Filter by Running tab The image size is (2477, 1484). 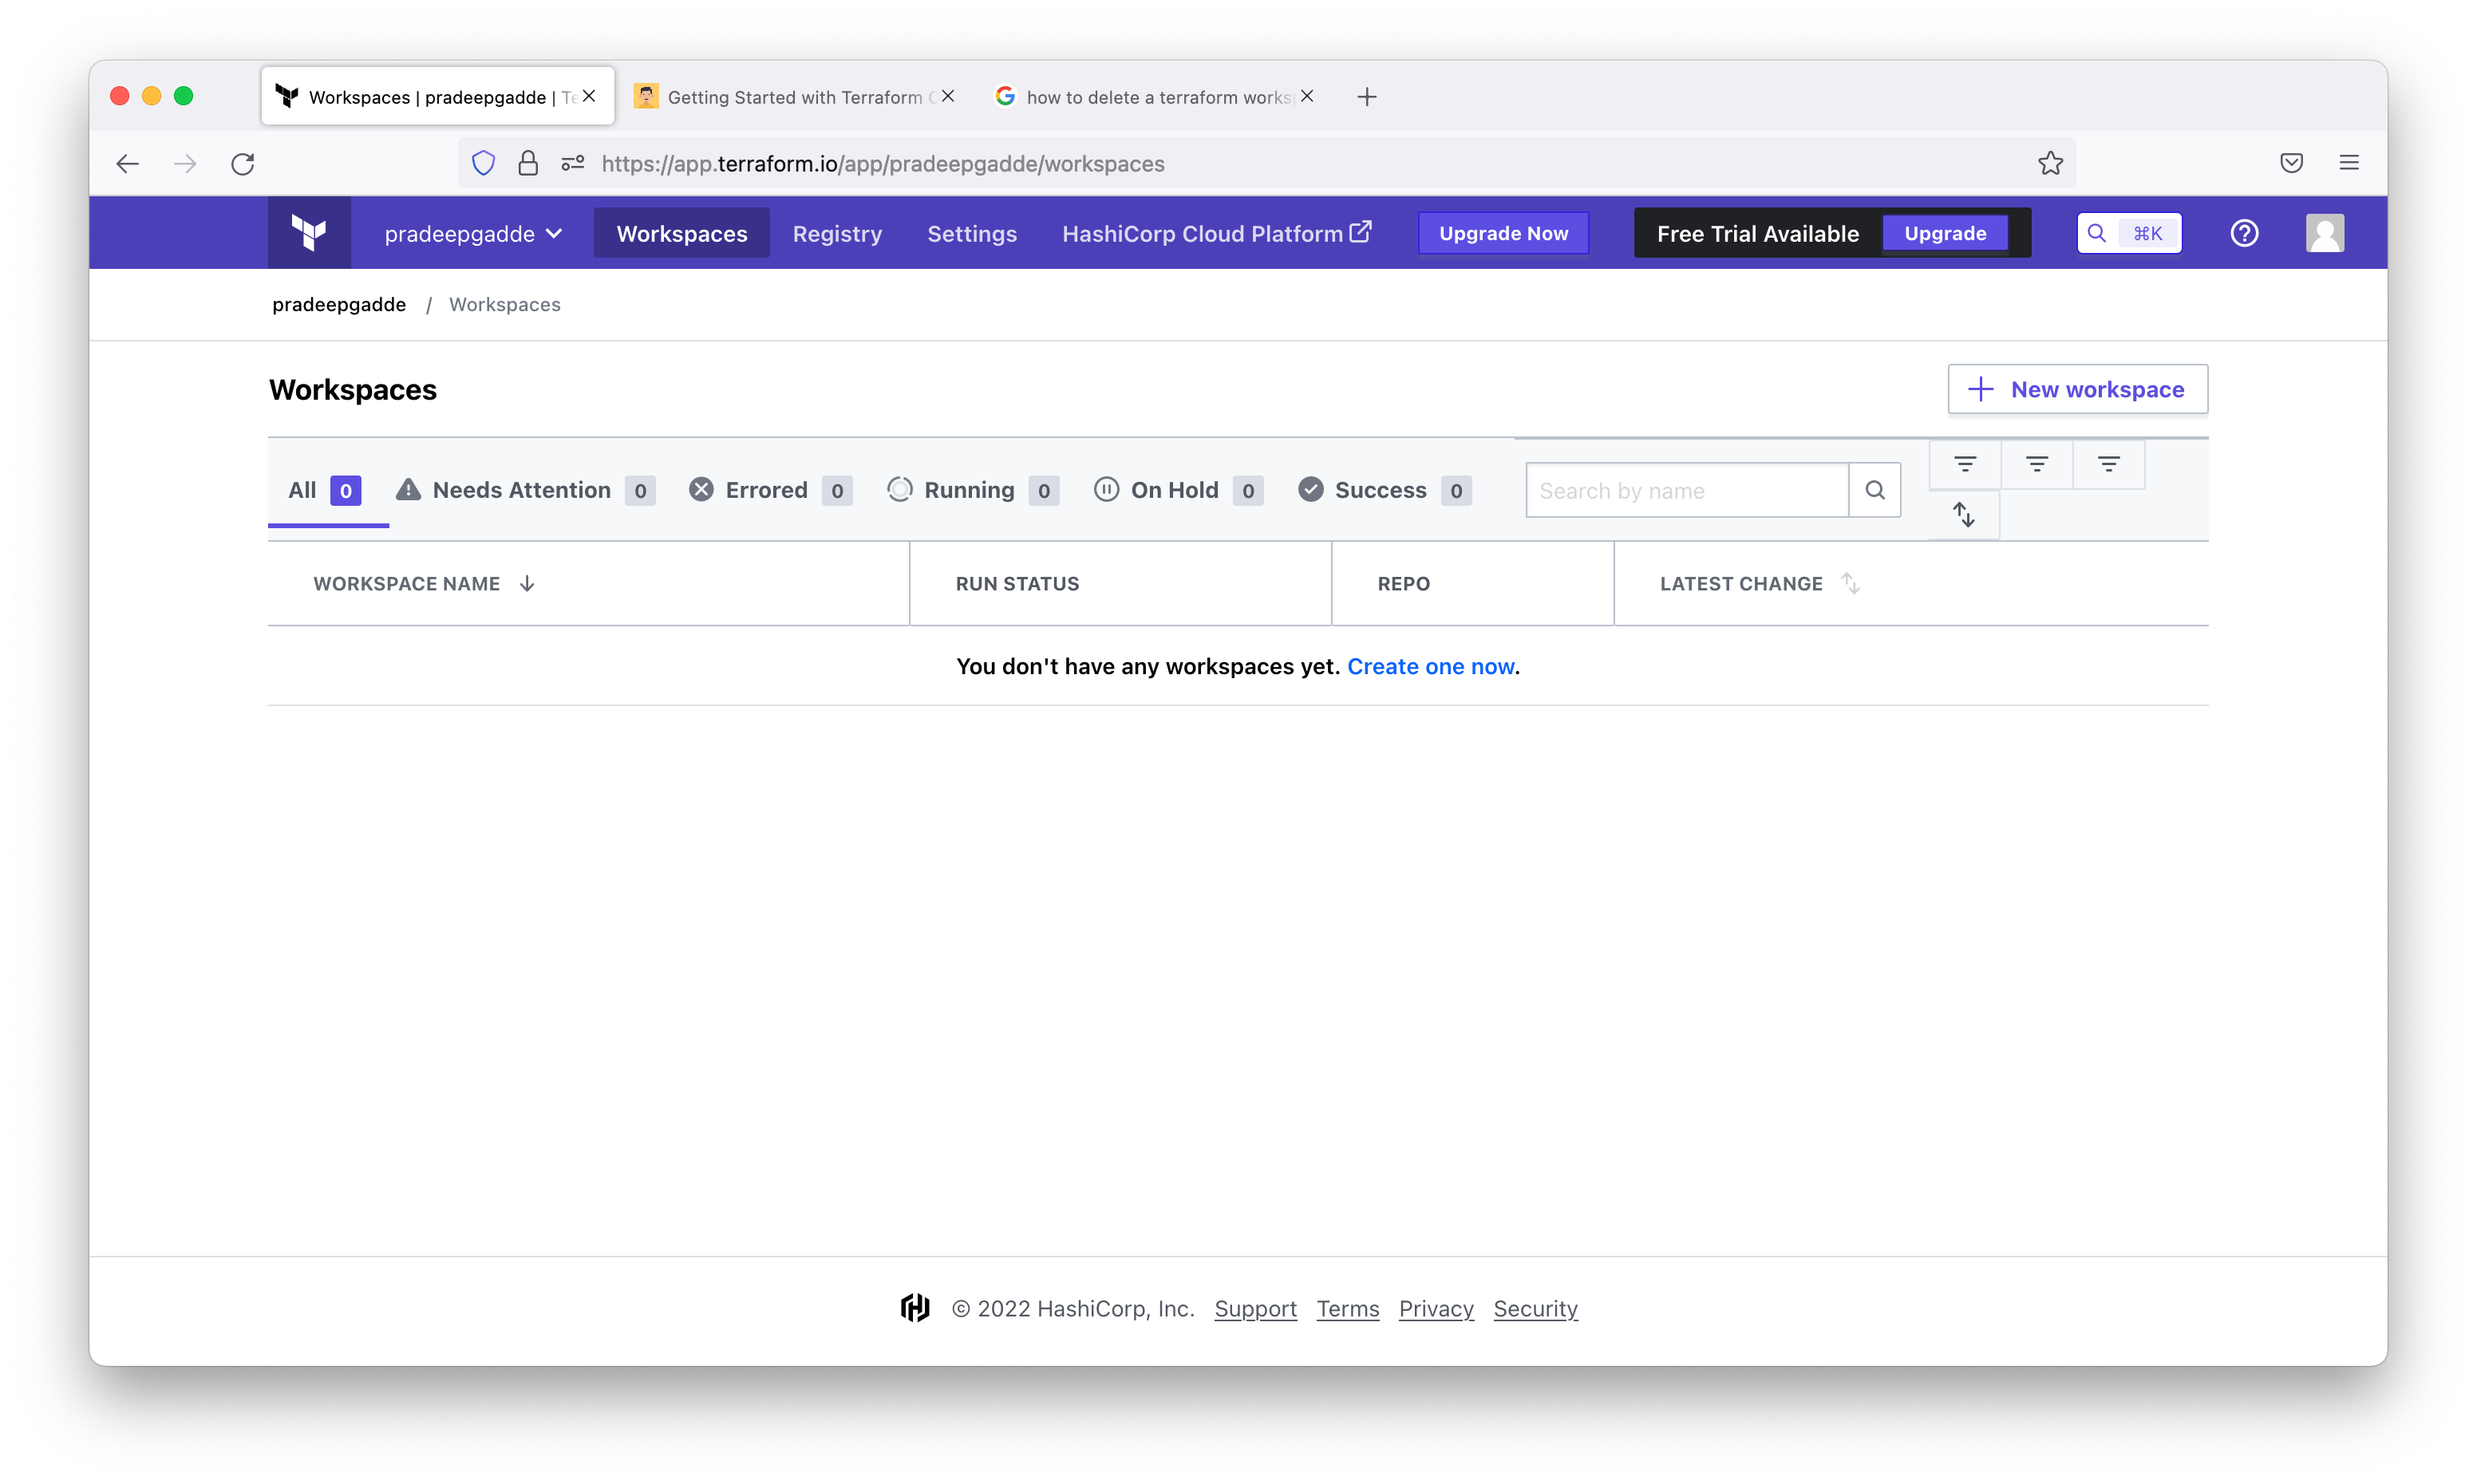pyautogui.click(x=972, y=490)
